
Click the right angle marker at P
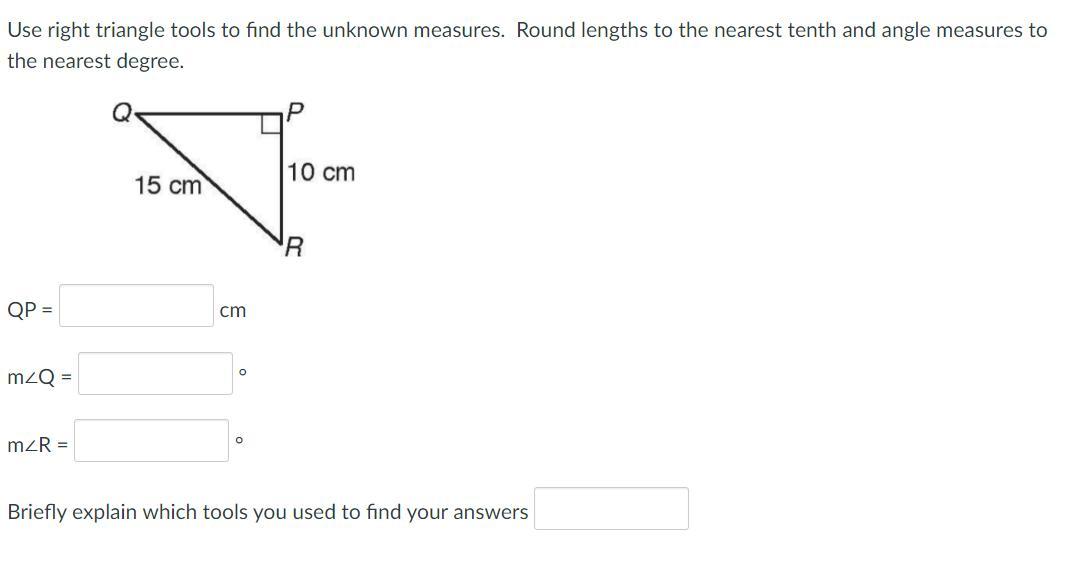click(272, 125)
